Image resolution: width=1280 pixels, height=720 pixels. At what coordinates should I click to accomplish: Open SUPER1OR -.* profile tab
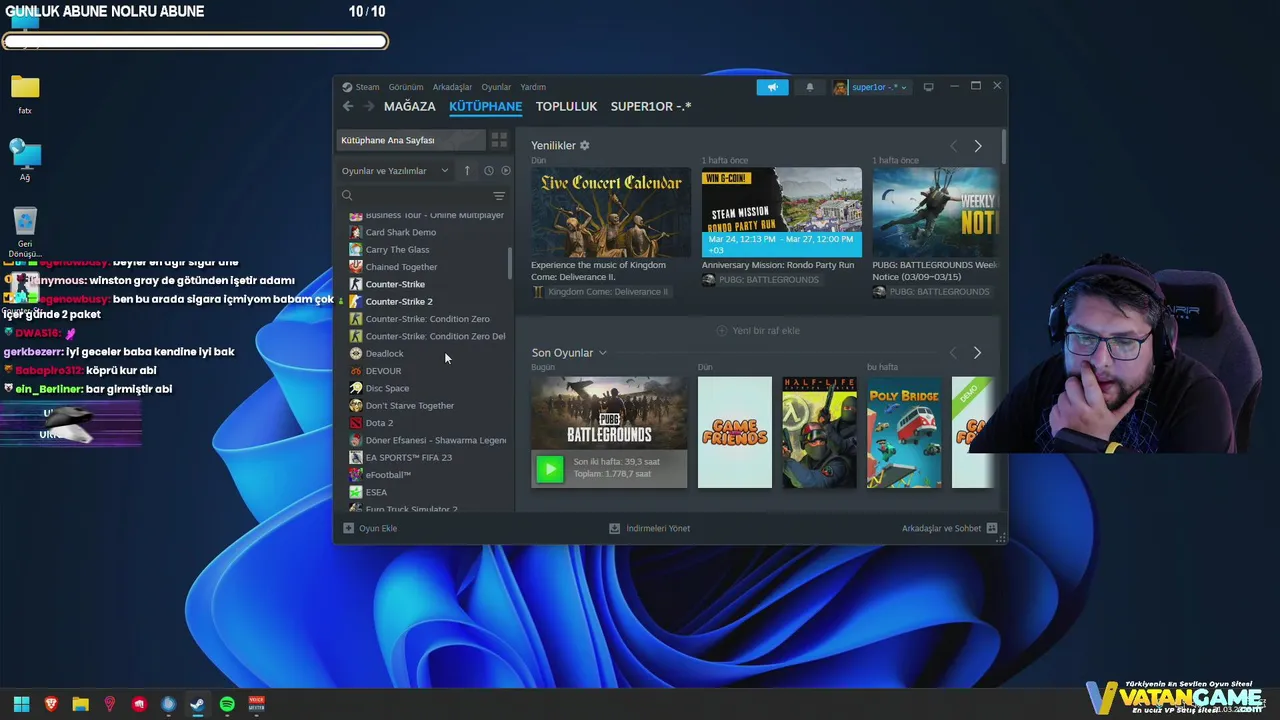coord(651,106)
